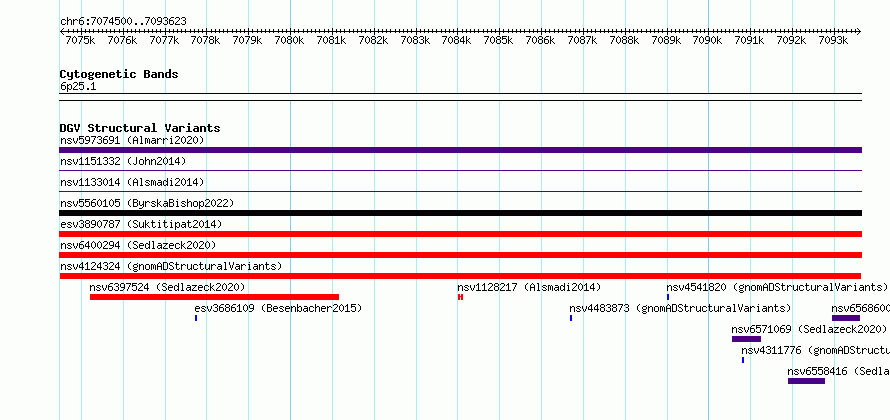Click the nsv6558416 variant label
The width and height of the screenshot is (890, 420).
[x=838, y=371]
